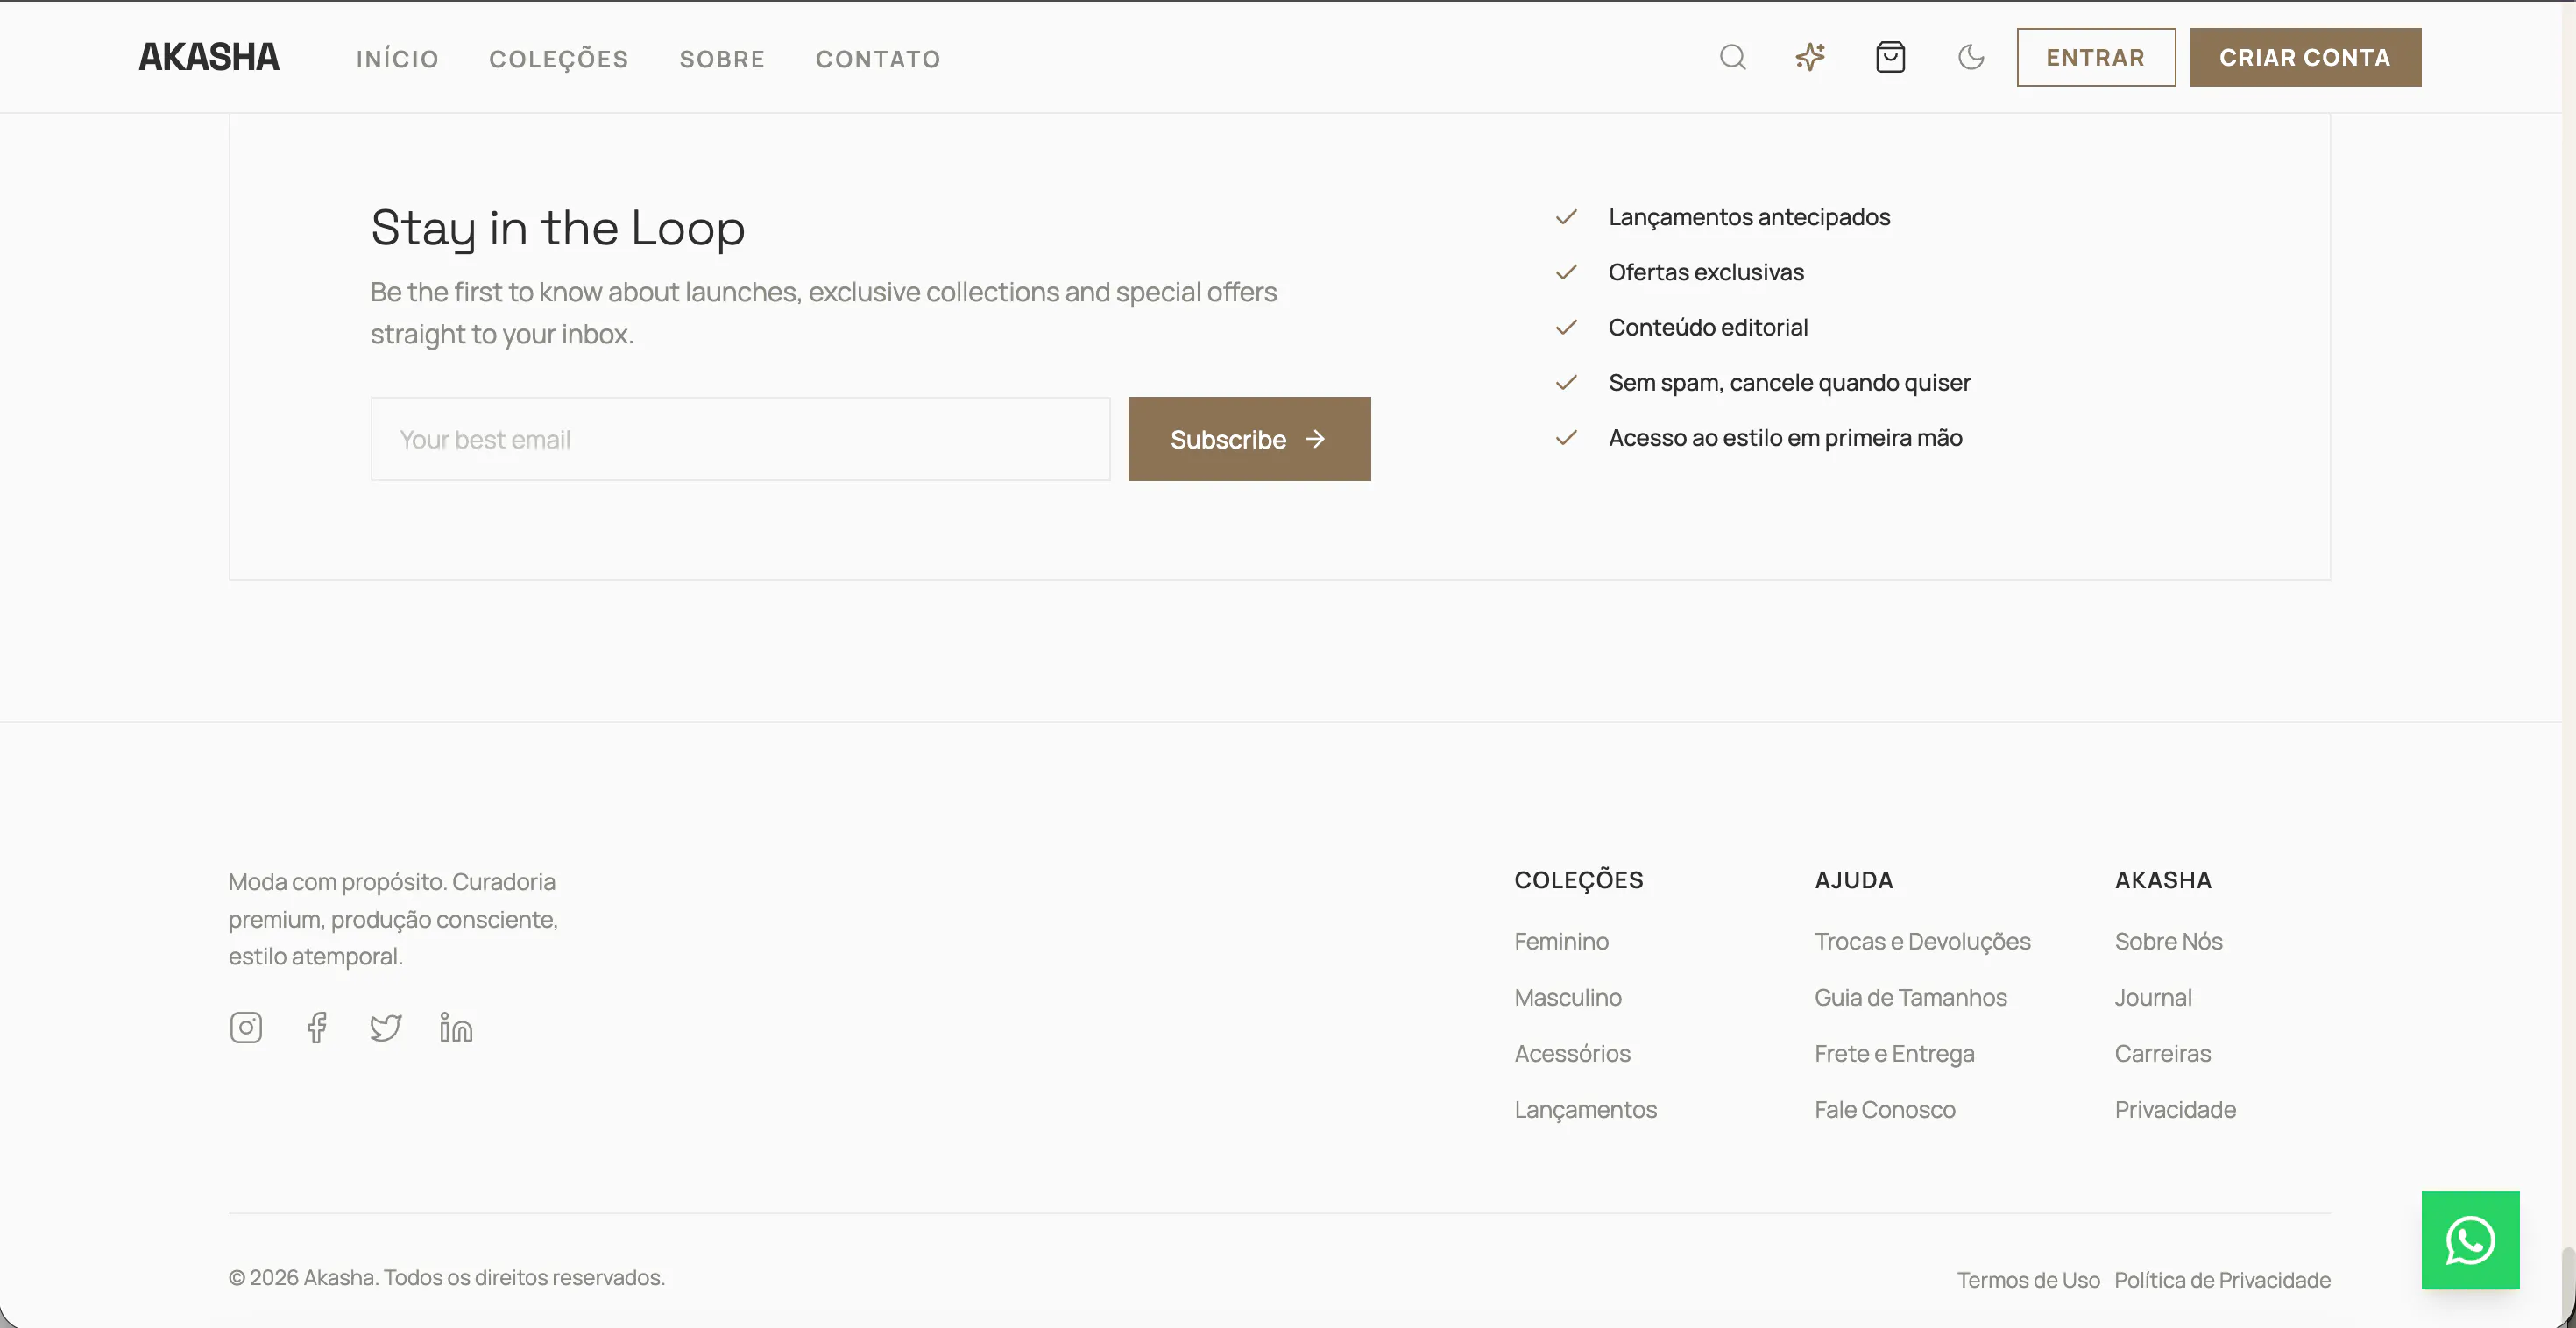Open Política de Privacidade link
The height and width of the screenshot is (1328, 2576).
click(2222, 1279)
